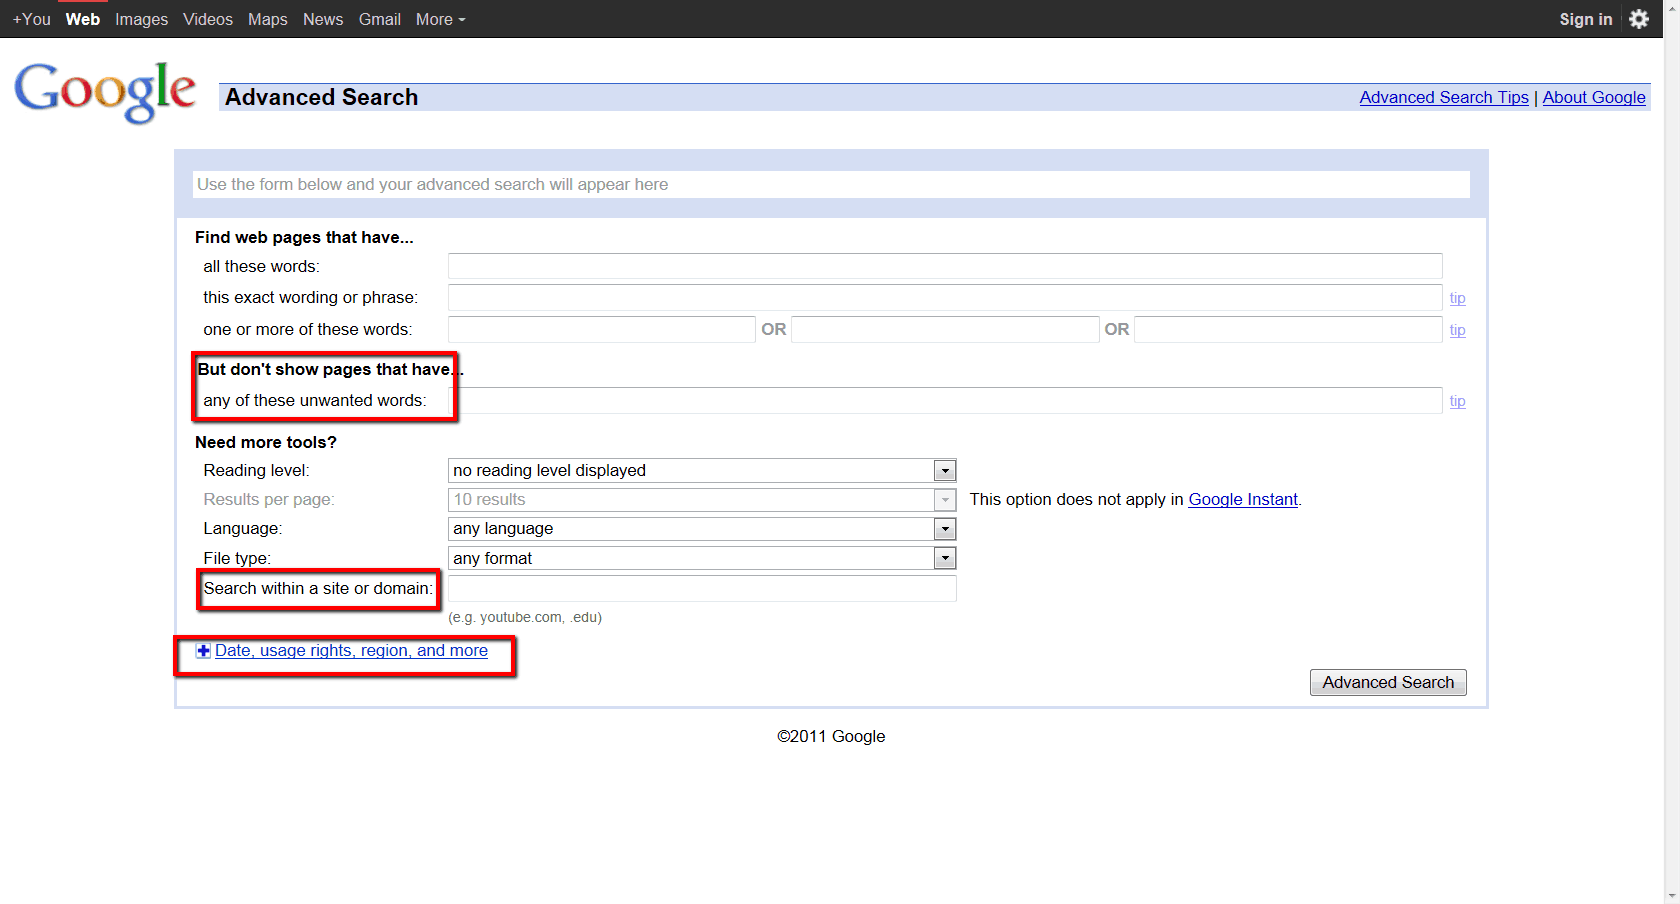Expand Date, usage rights, region options
Image resolution: width=1680 pixels, height=904 pixels.
(350, 651)
